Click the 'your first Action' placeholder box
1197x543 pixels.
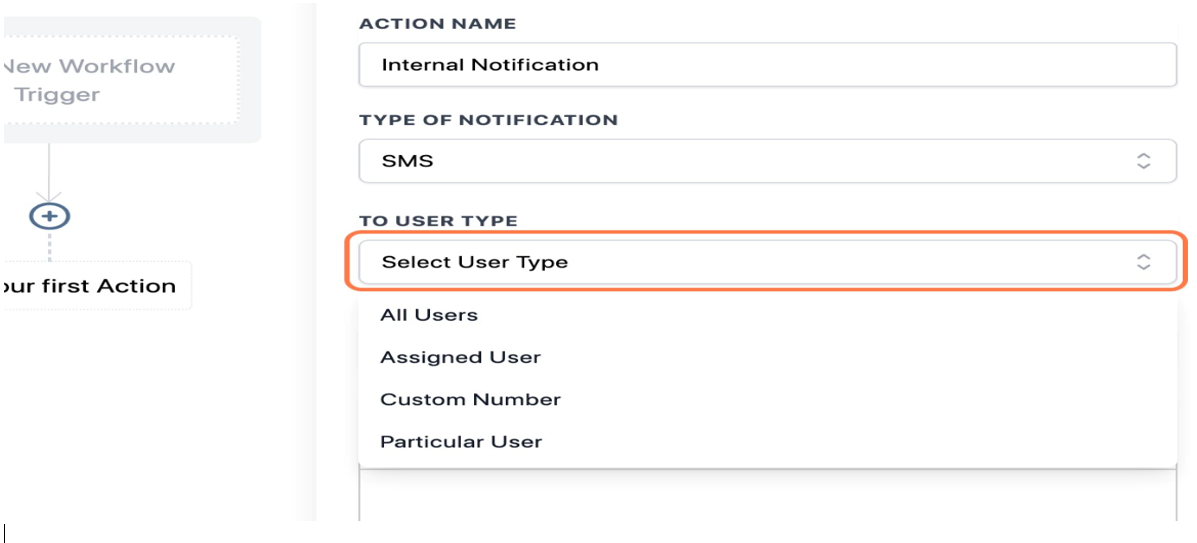tap(95, 286)
